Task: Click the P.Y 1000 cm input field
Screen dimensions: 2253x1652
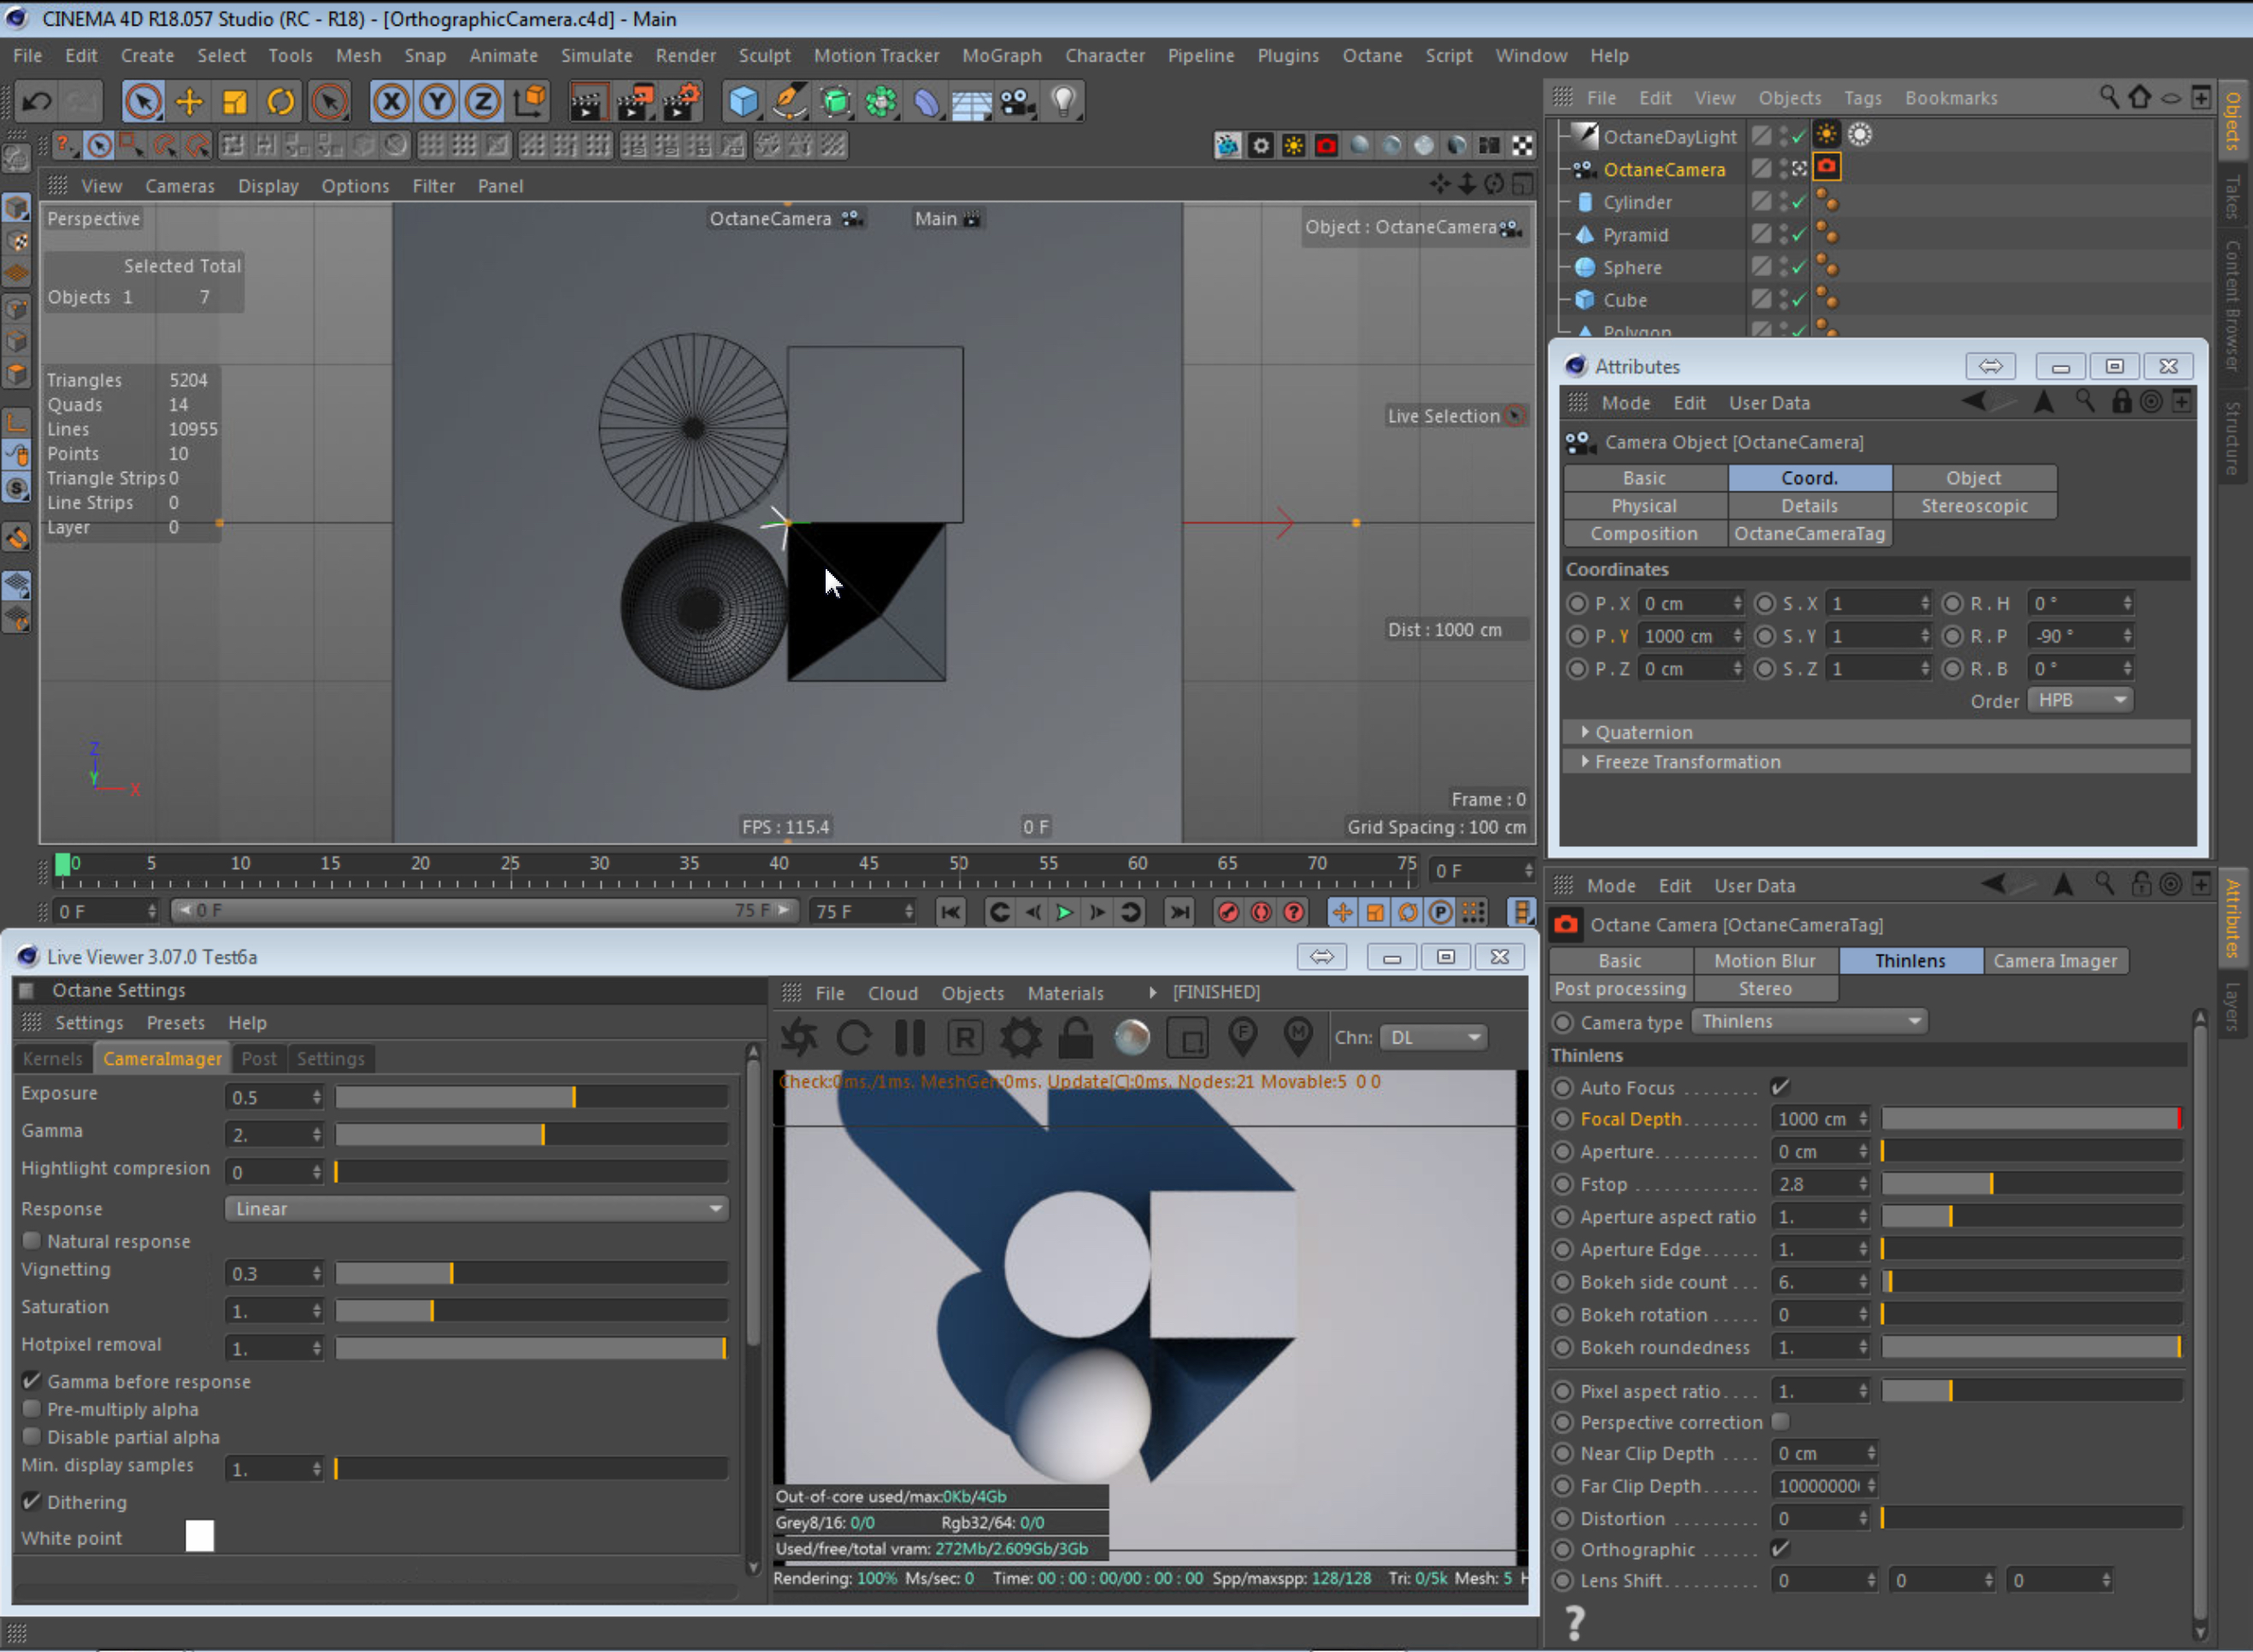Action: [1684, 636]
